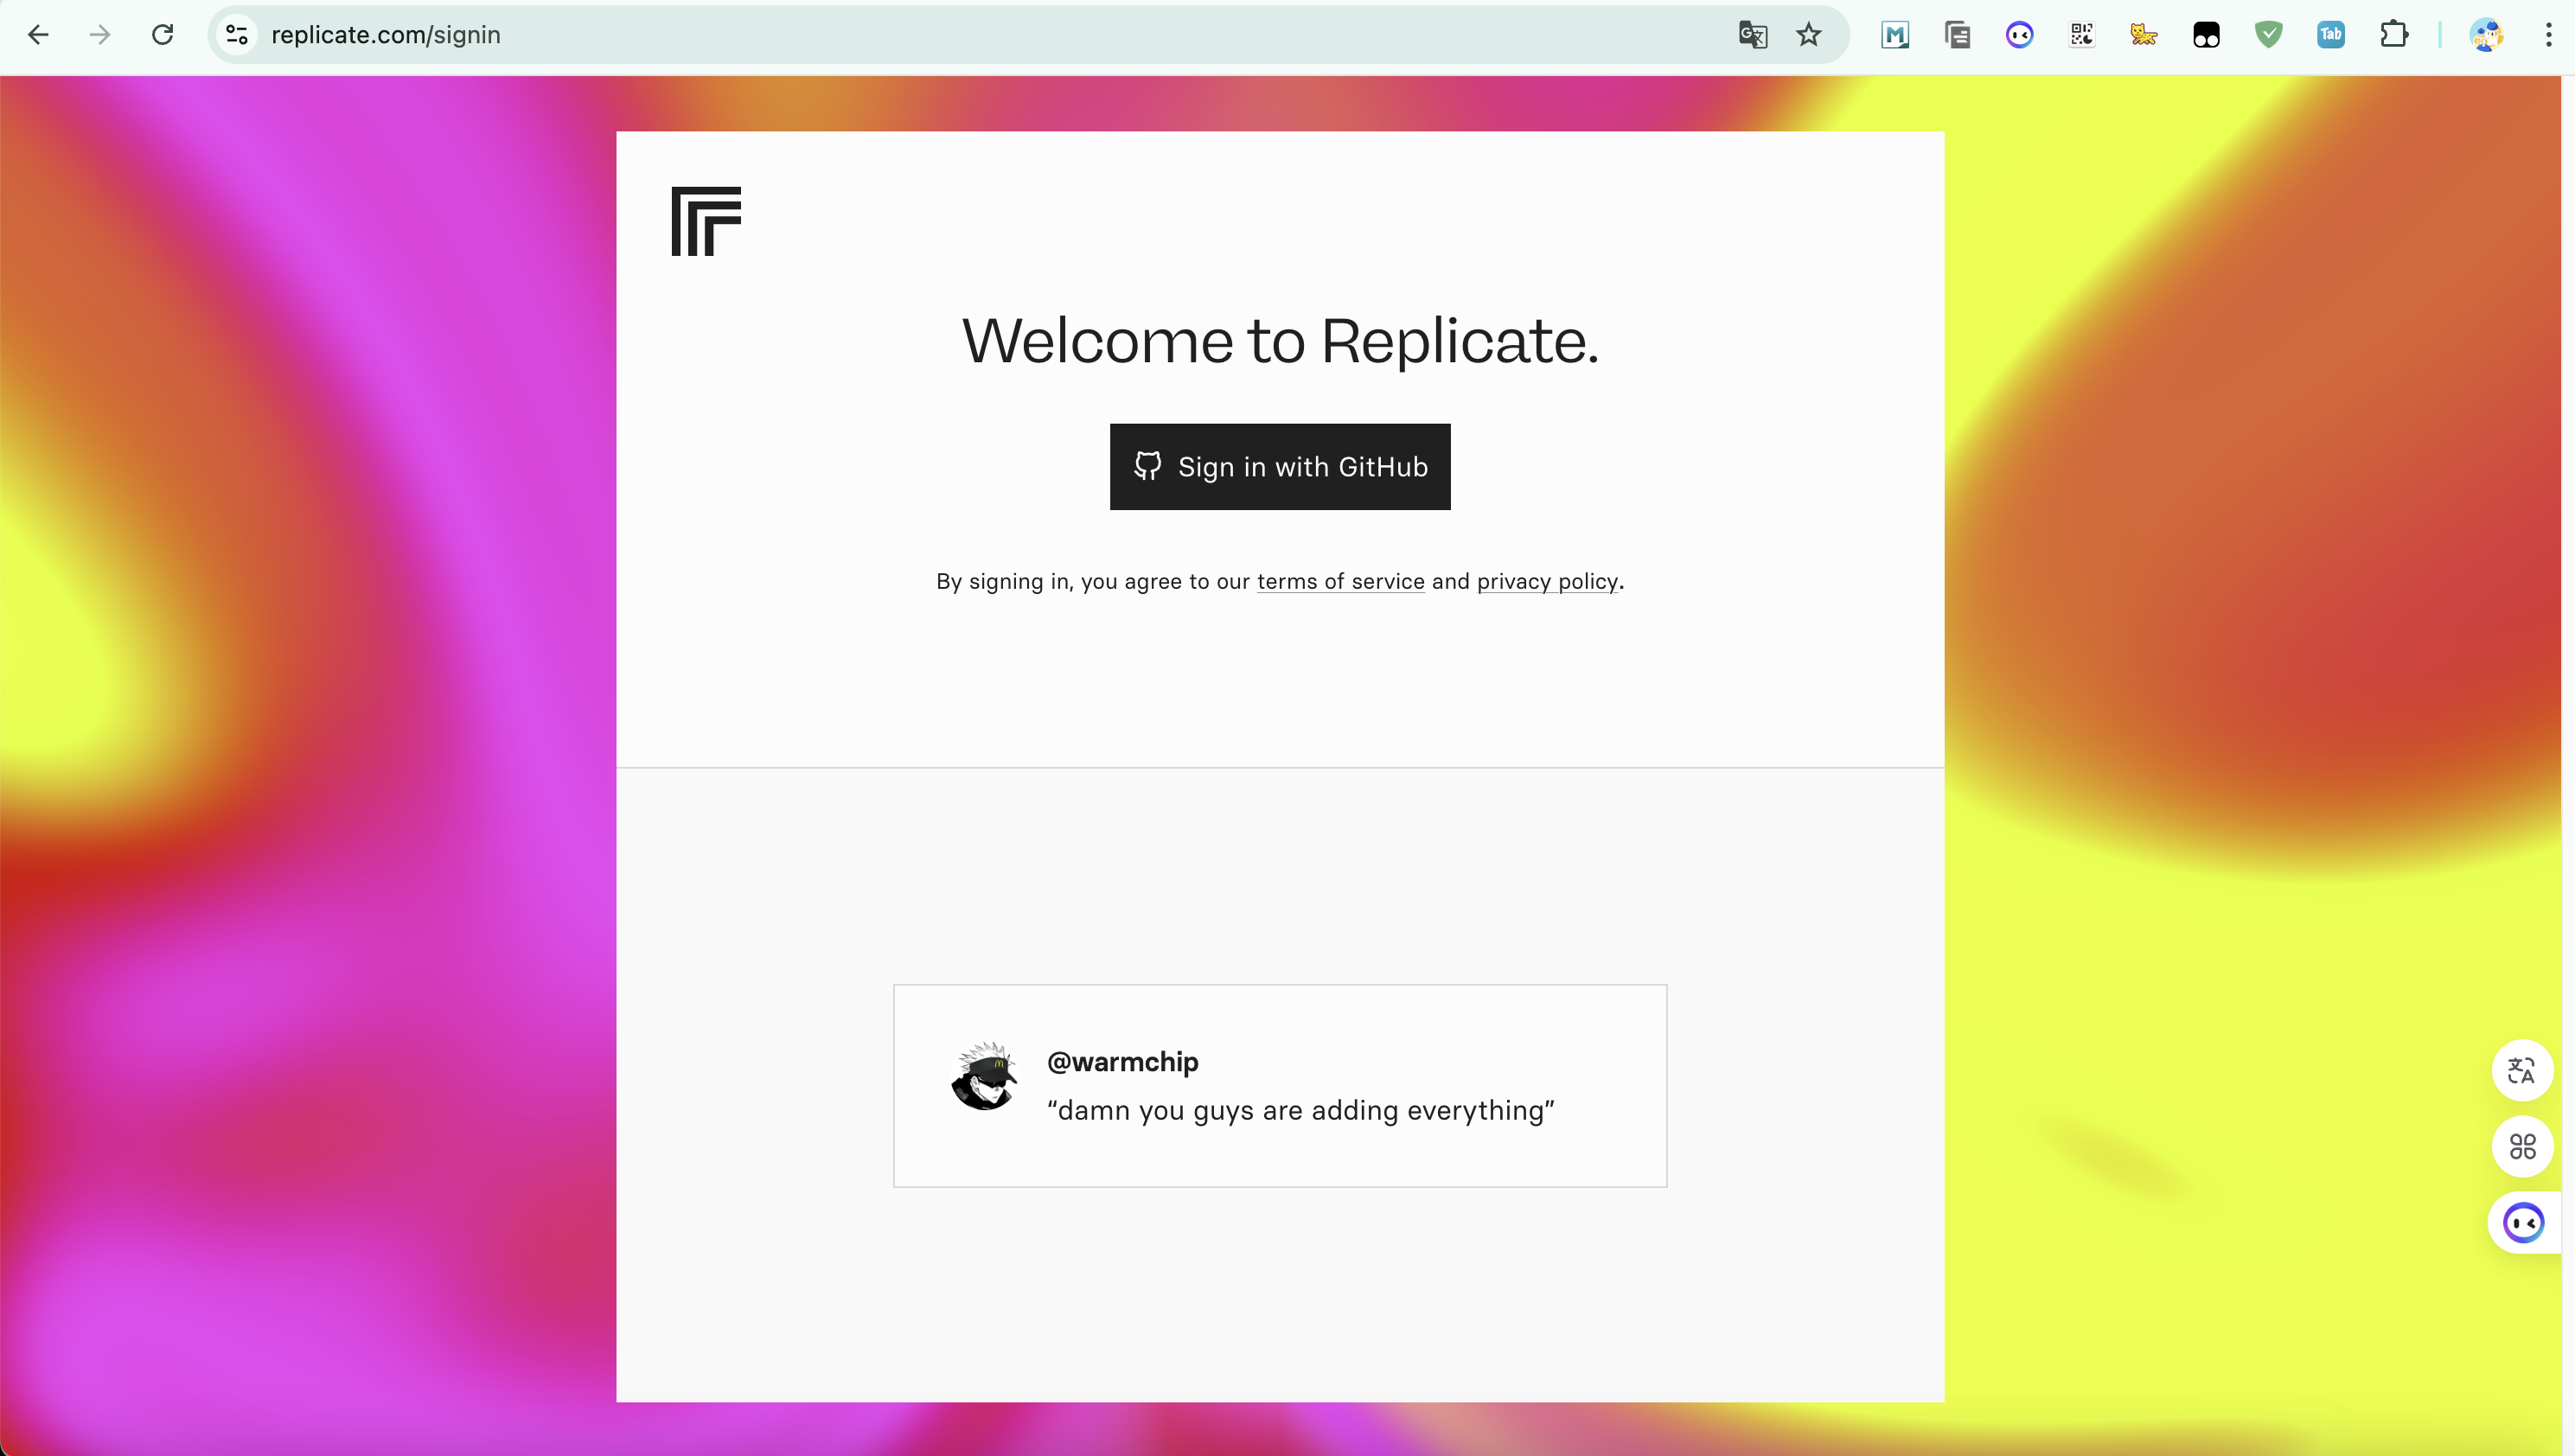Image resolution: width=2575 pixels, height=1456 pixels.
Task: Click floating translate button on right edge
Action: coord(2521,1071)
